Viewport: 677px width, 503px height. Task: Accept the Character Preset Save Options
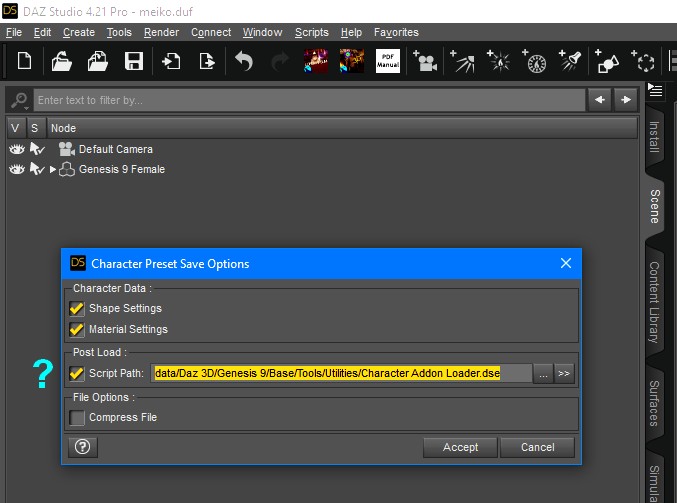pos(460,447)
